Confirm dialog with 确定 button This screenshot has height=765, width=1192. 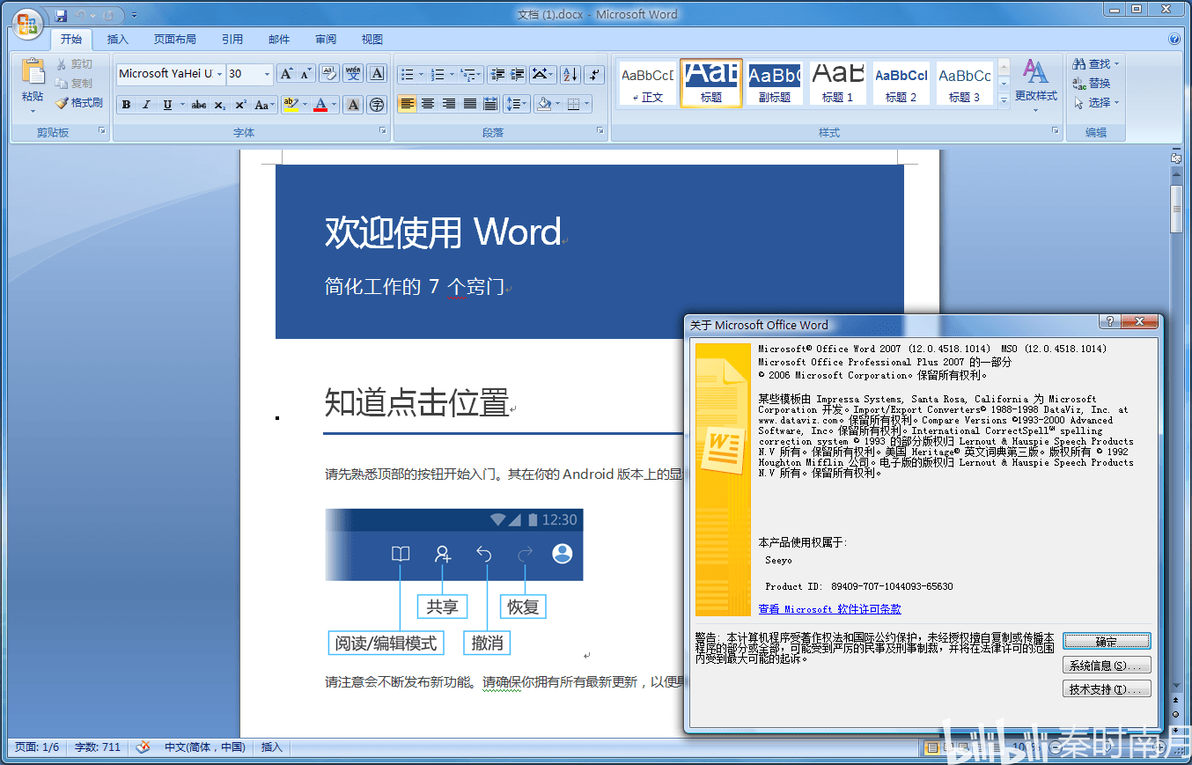click(x=1106, y=641)
